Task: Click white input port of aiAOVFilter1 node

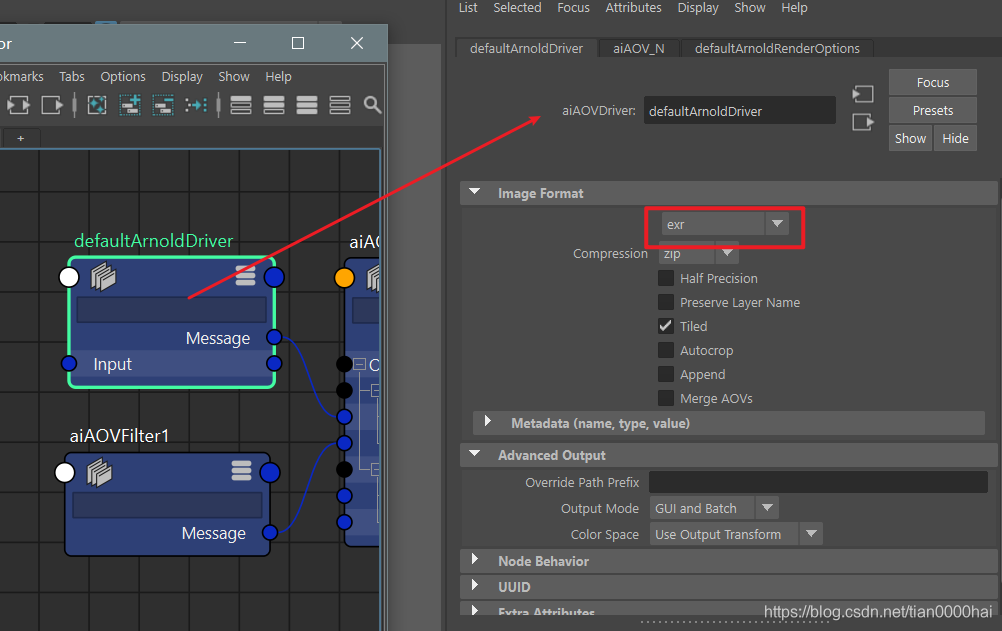Action: pos(65,472)
